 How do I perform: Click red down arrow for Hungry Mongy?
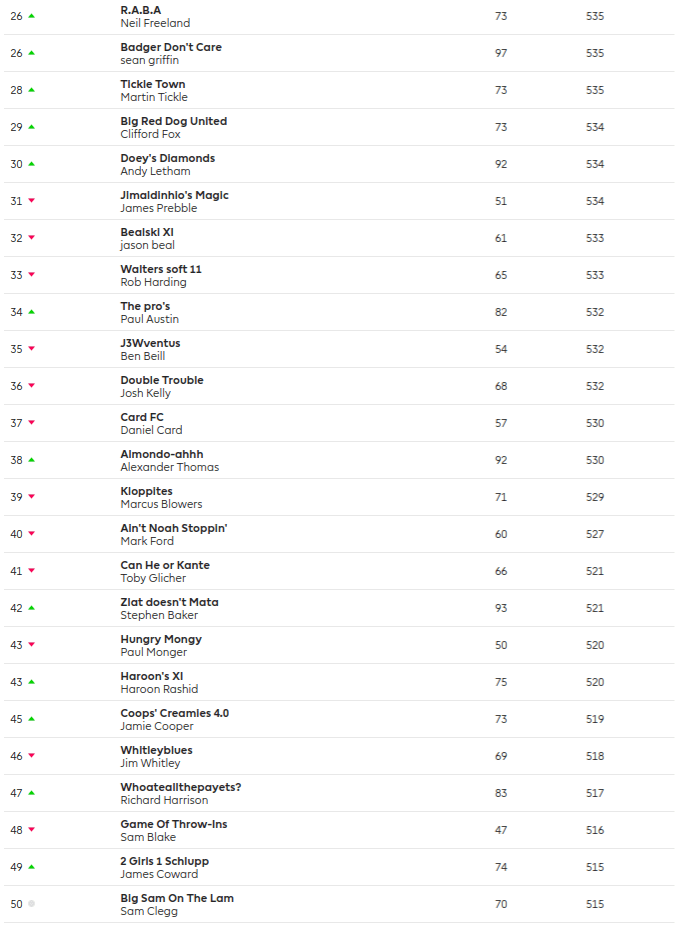click(x=32, y=645)
